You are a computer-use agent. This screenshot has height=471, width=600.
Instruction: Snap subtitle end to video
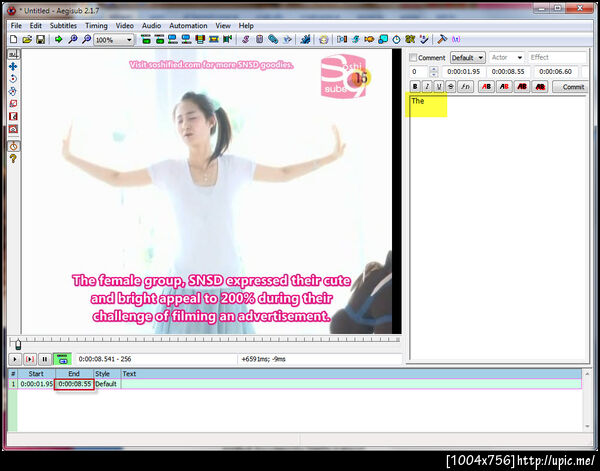186,39
